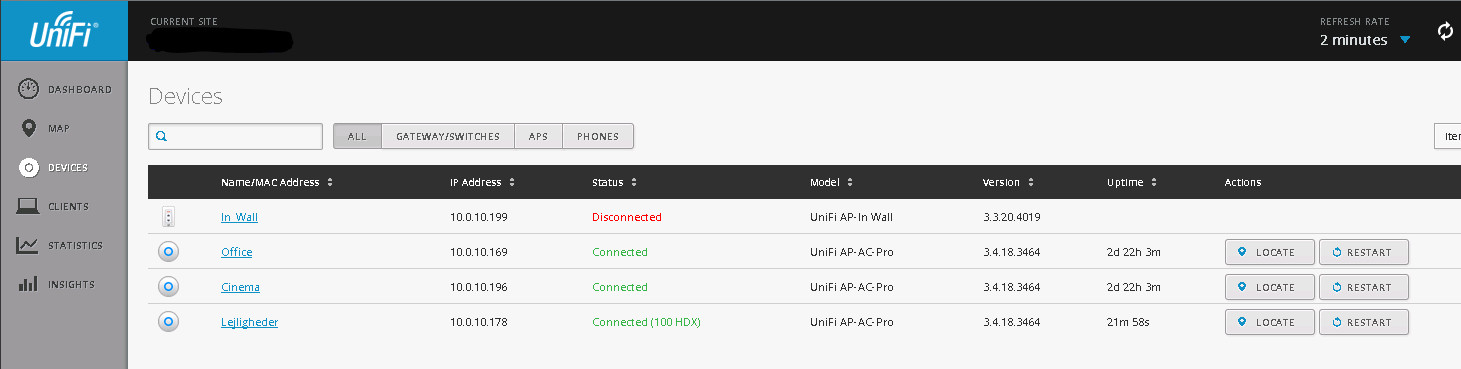Open the Statistics chart icon
The width and height of the screenshot is (1461, 369).
pyautogui.click(x=28, y=245)
